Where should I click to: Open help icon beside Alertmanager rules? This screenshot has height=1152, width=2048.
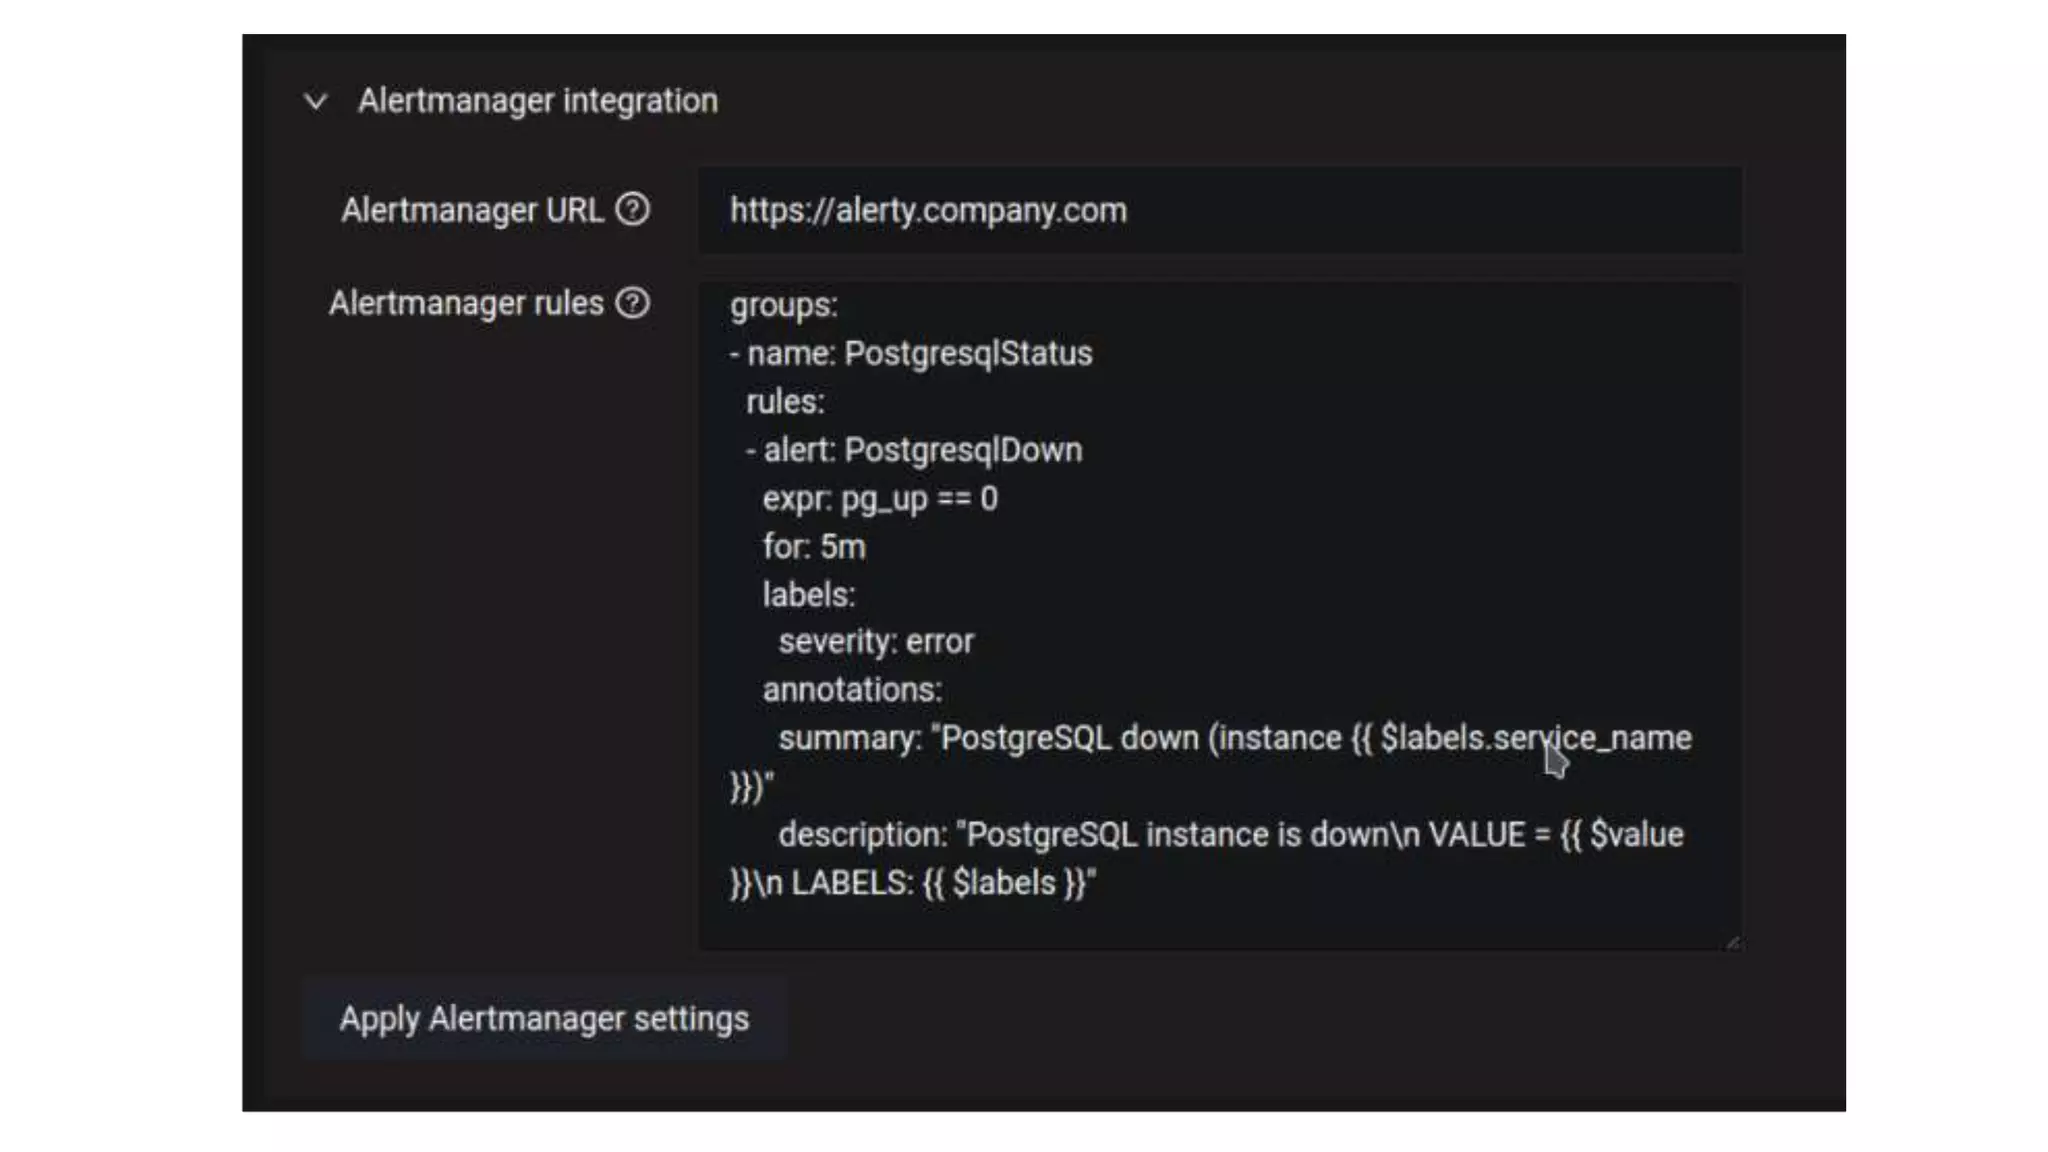click(632, 303)
